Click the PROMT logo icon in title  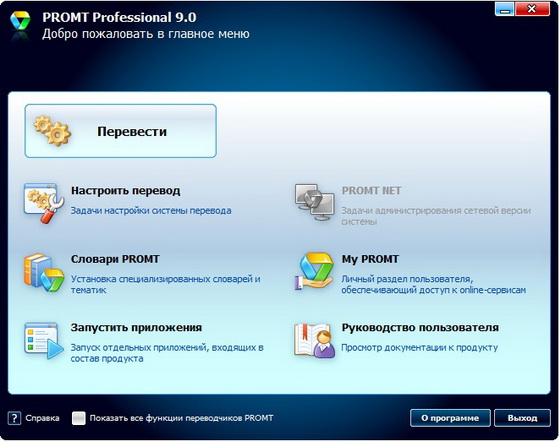20,21
